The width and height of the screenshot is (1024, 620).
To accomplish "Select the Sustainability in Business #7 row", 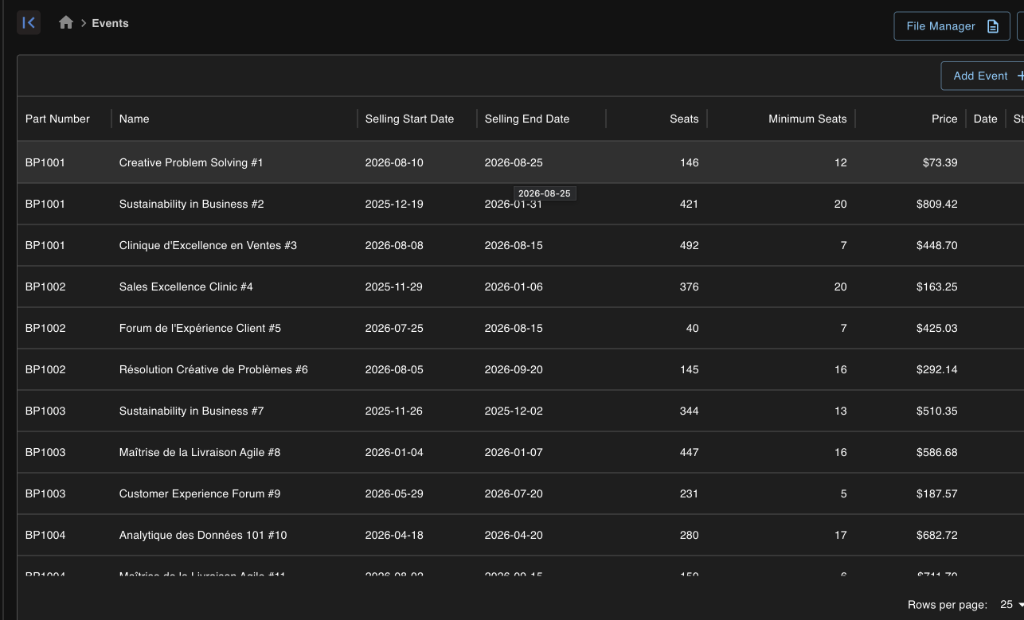I will pyautogui.click(x=520, y=411).
